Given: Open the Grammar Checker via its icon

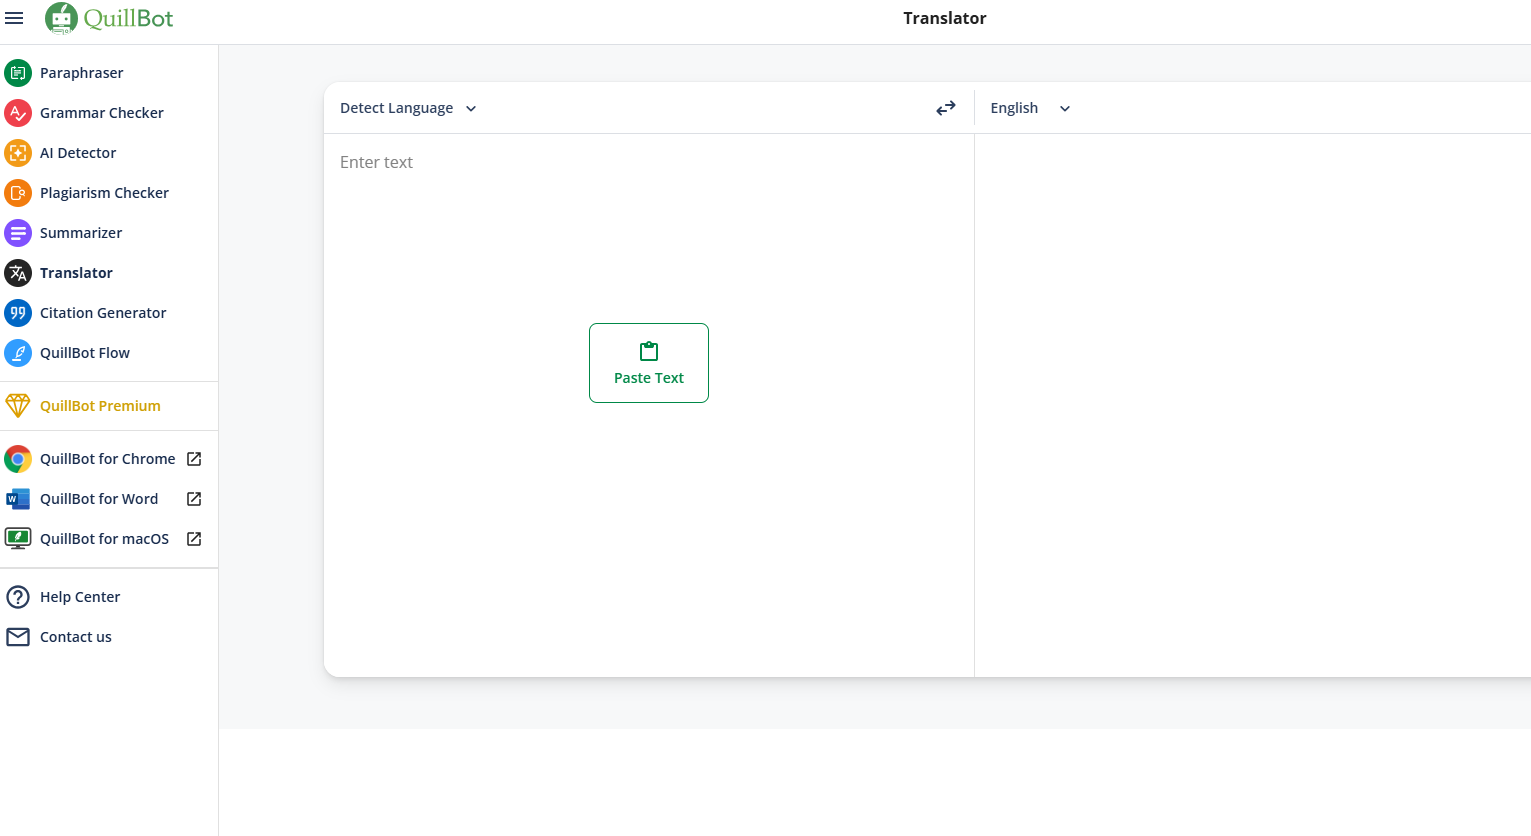Looking at the screenshot, I should [18, 112].
